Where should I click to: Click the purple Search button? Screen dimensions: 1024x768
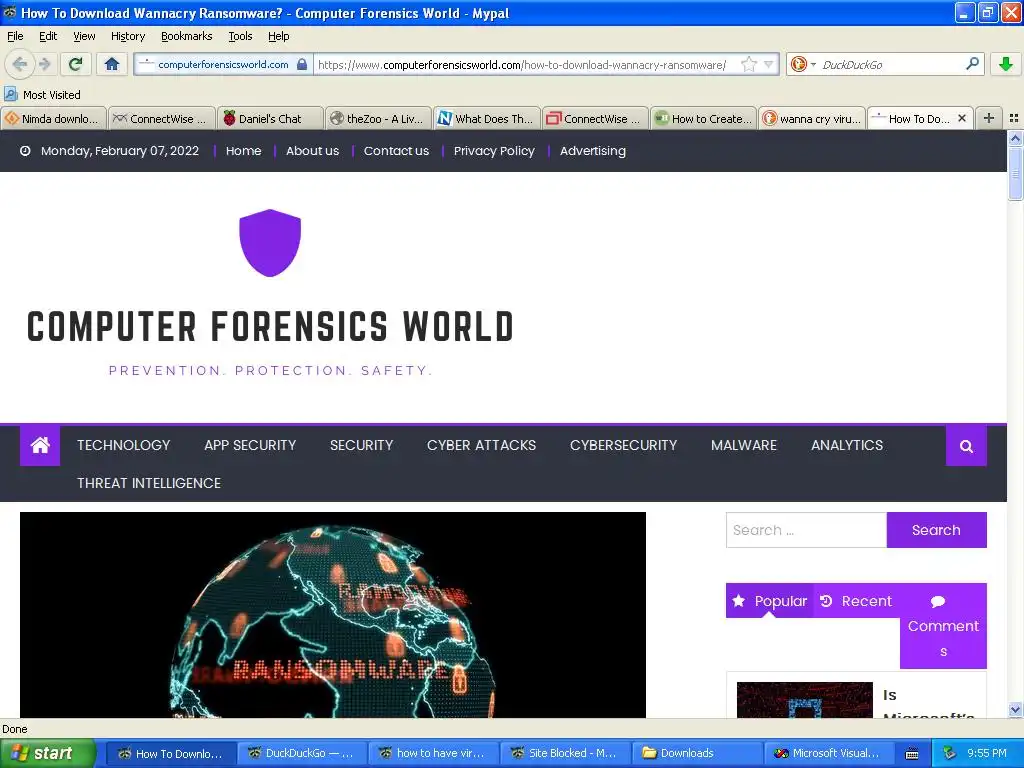tap(936, 530)
